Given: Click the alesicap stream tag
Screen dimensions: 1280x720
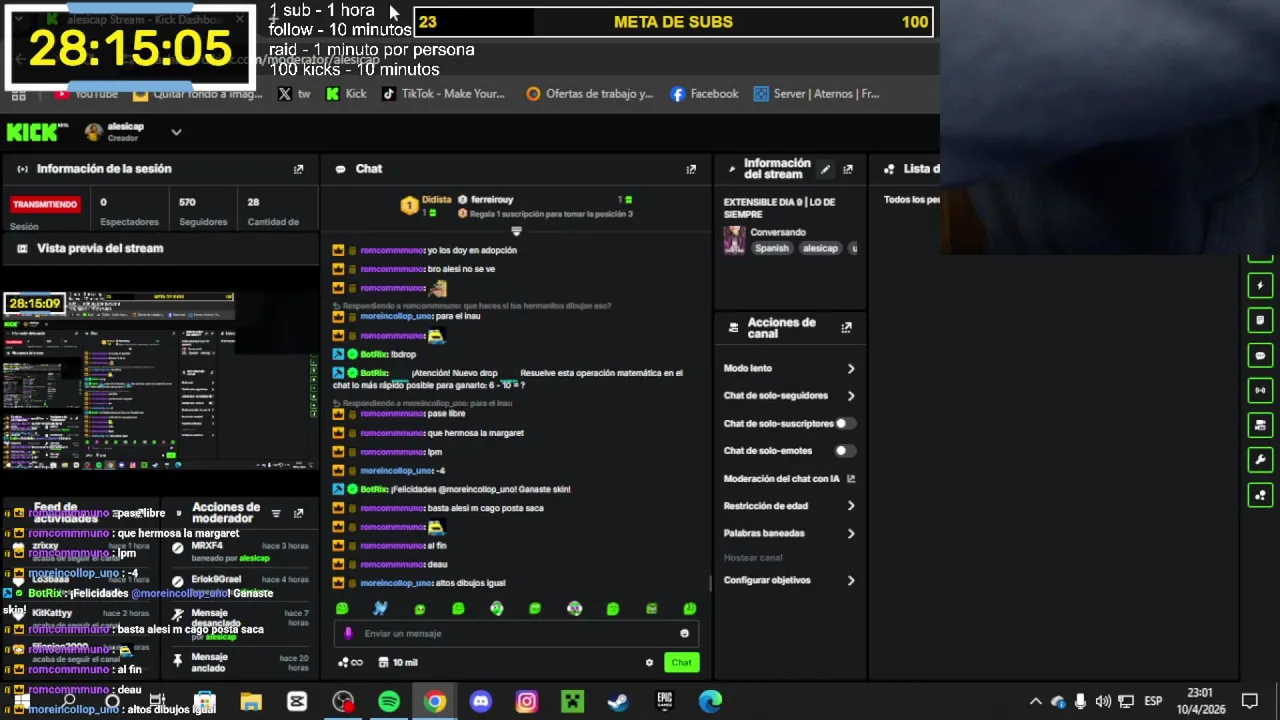Looking at the screenshot, I should point(820,248).
